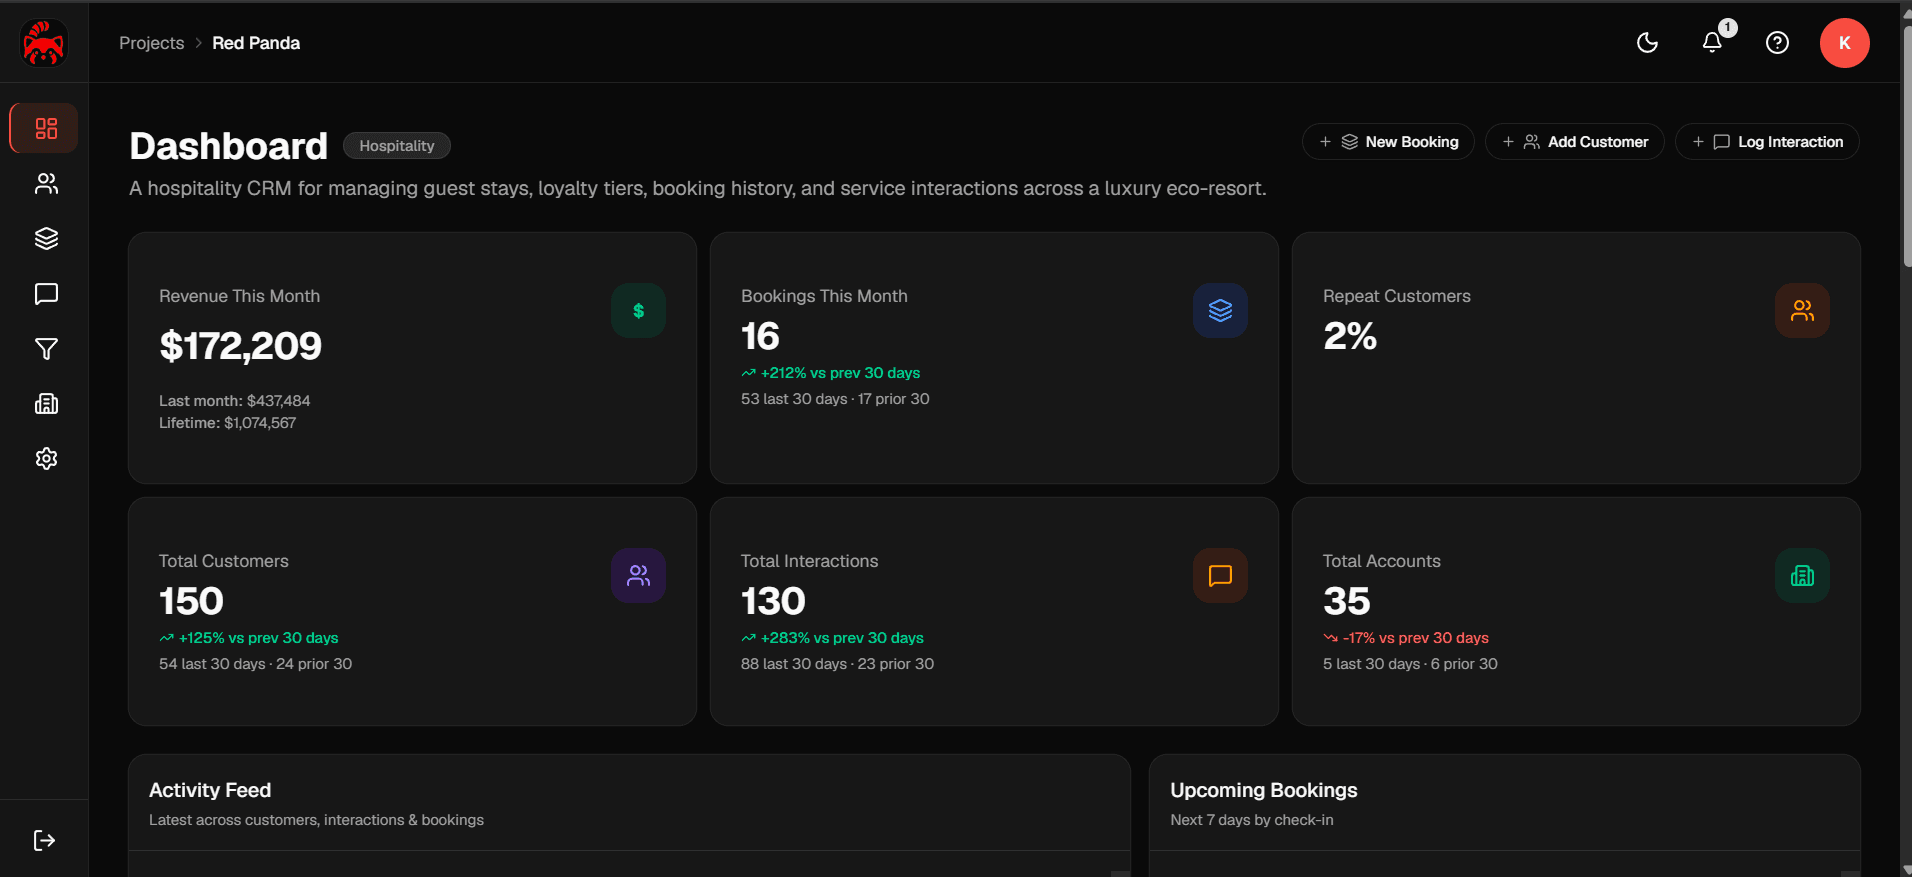Click the Upcoming Bookings heading
The image size is (1912, 877).
[x=1264, y=790]
